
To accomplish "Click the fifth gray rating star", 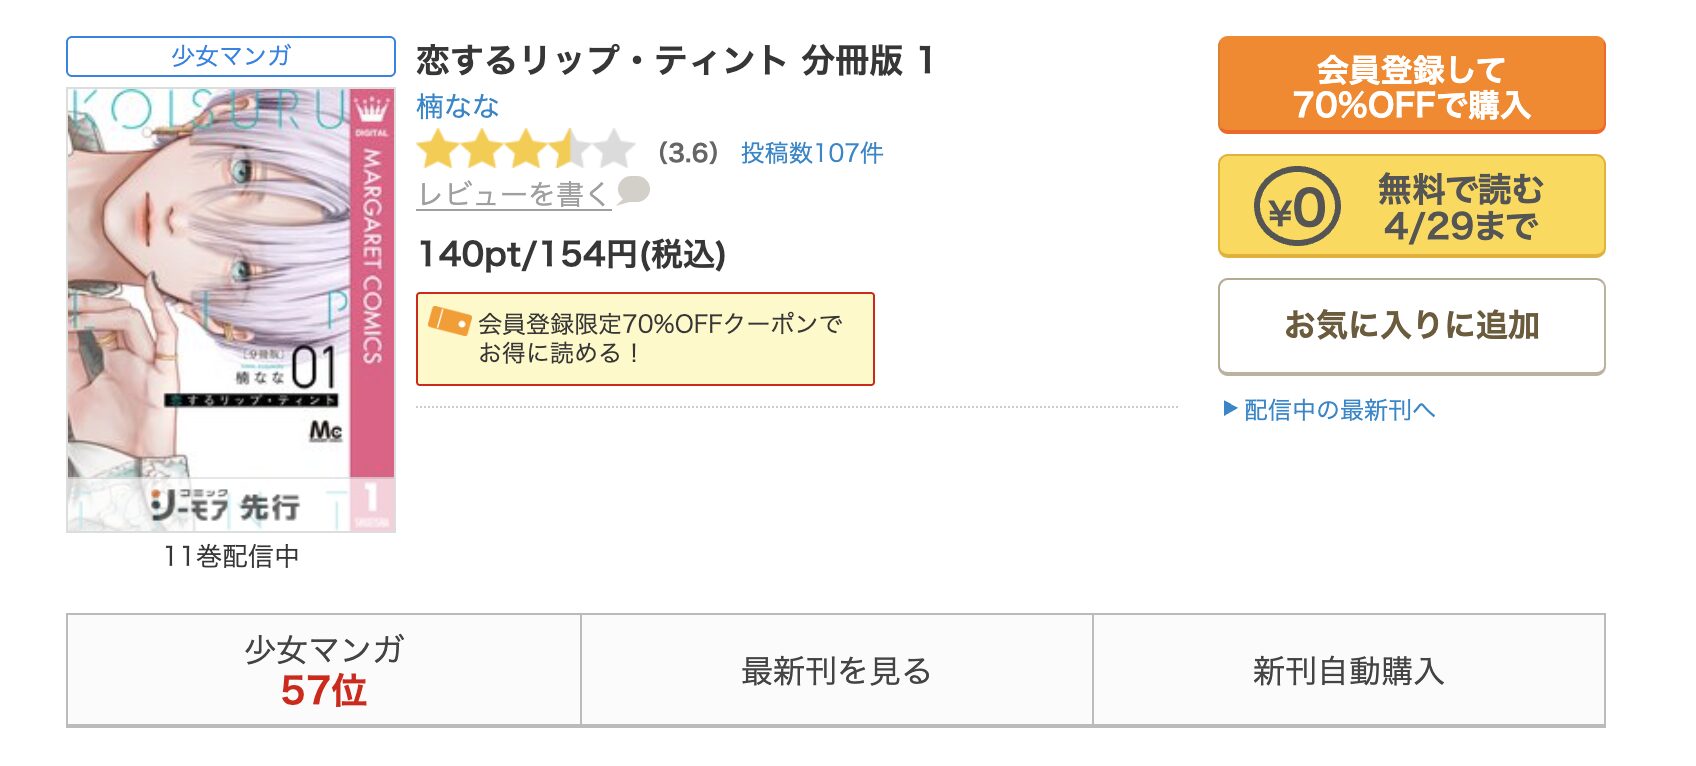I will (615, 151).
